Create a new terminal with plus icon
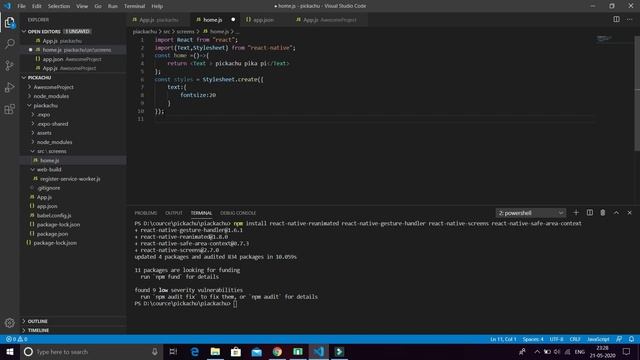The image size is (640, 360). [576, 213]
